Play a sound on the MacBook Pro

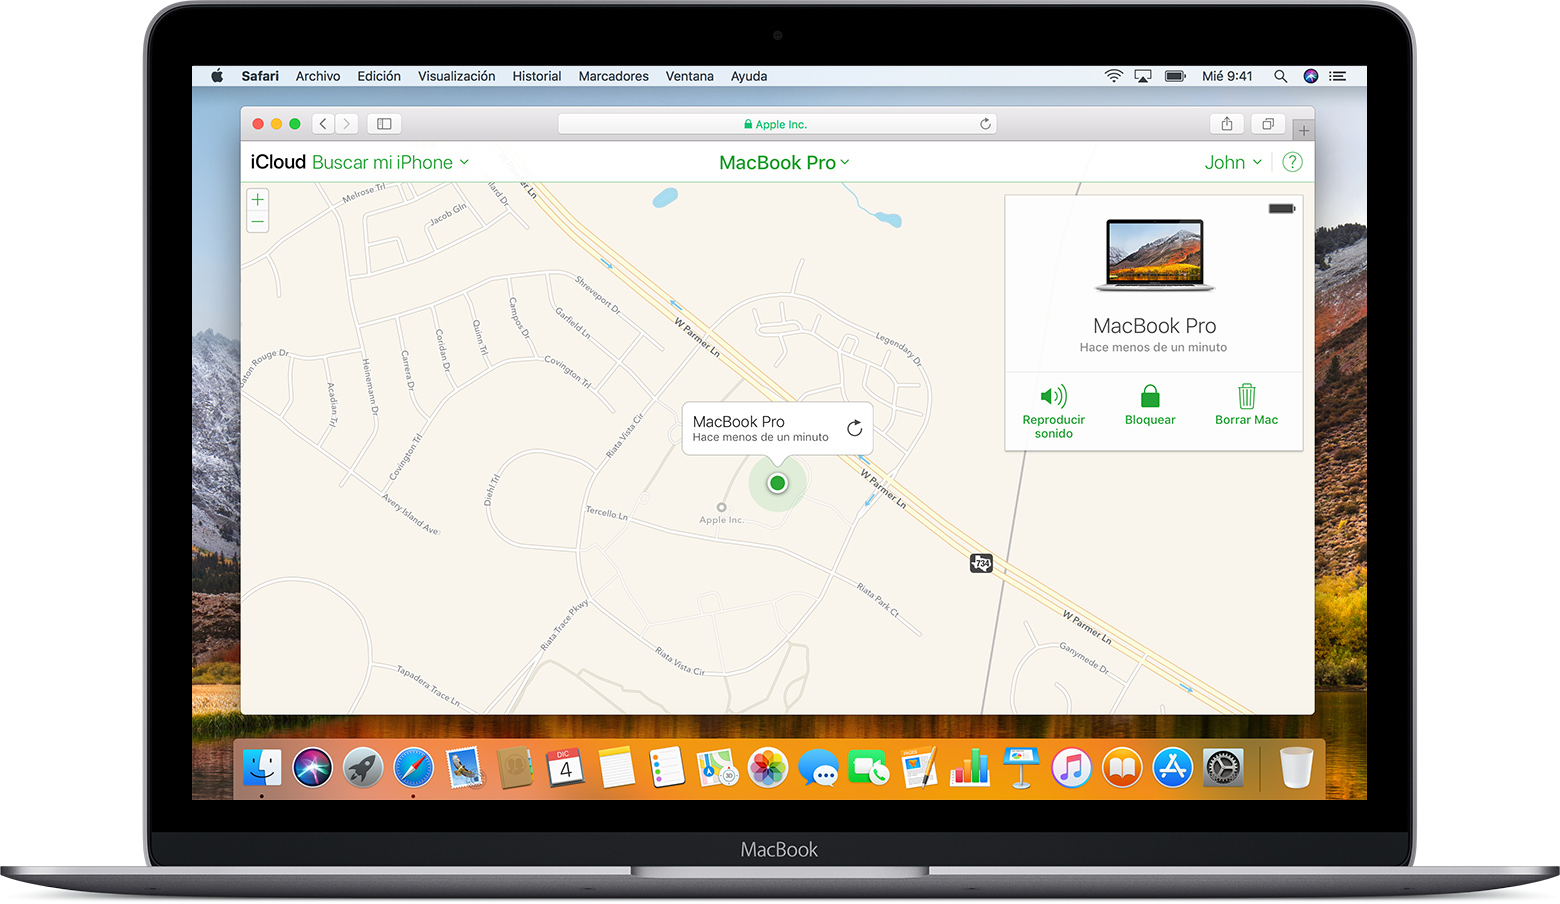1053,412
